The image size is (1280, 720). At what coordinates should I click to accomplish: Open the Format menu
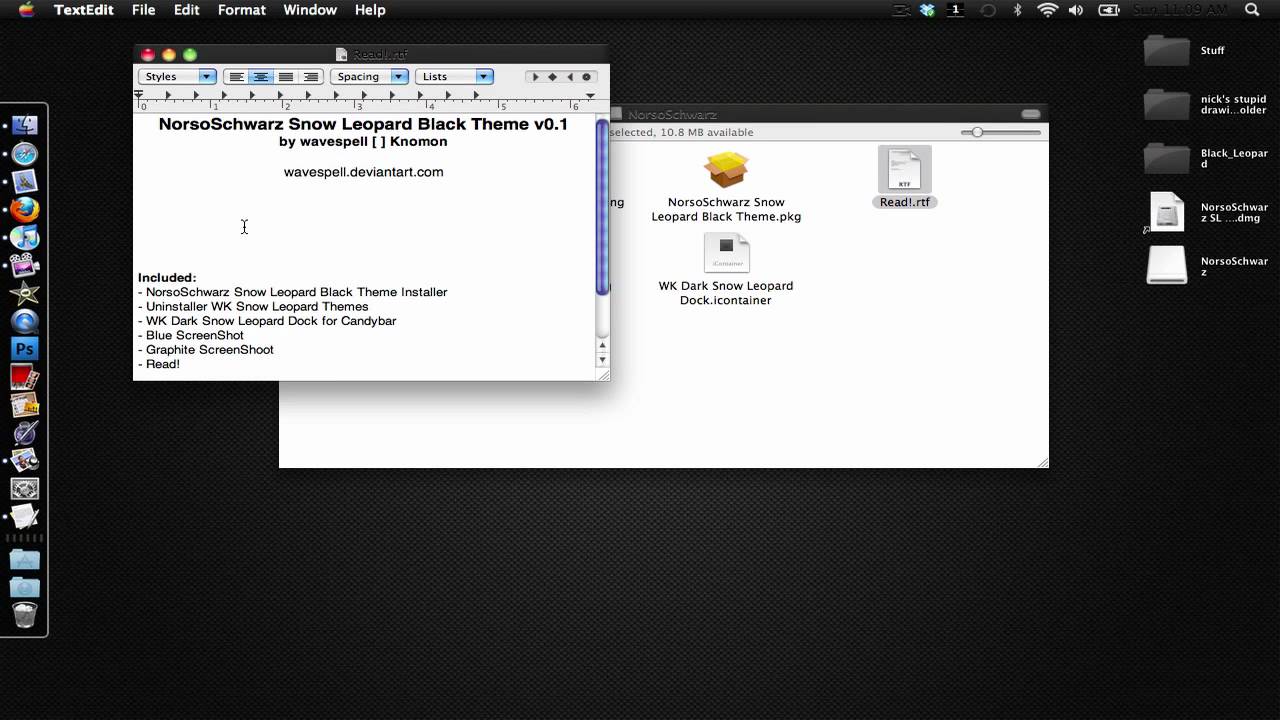242,10
